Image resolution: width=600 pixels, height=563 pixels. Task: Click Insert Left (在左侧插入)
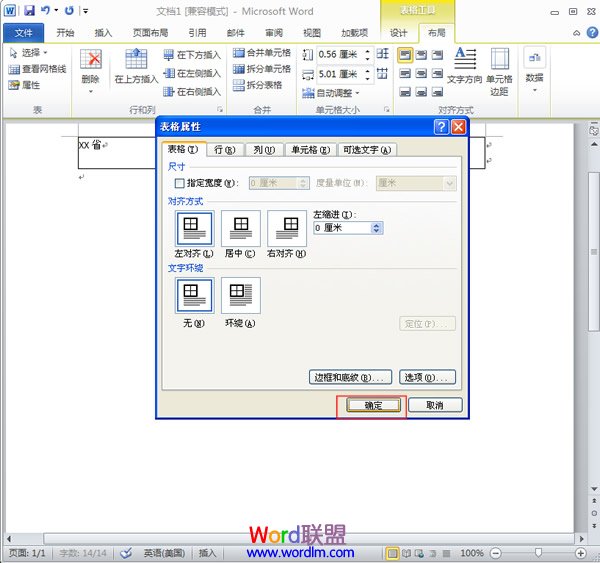(192, 73)
